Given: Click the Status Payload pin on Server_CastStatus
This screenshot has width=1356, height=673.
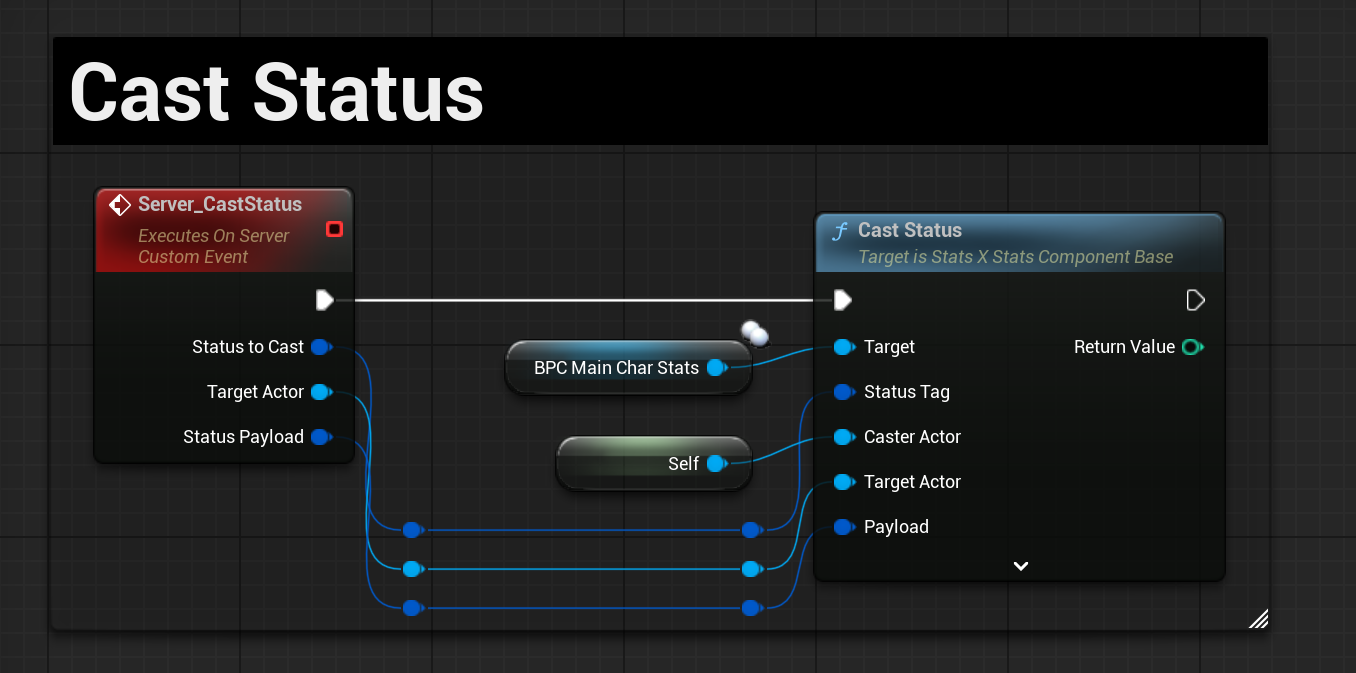Looking at the screenshot, I should coord(321,437).
